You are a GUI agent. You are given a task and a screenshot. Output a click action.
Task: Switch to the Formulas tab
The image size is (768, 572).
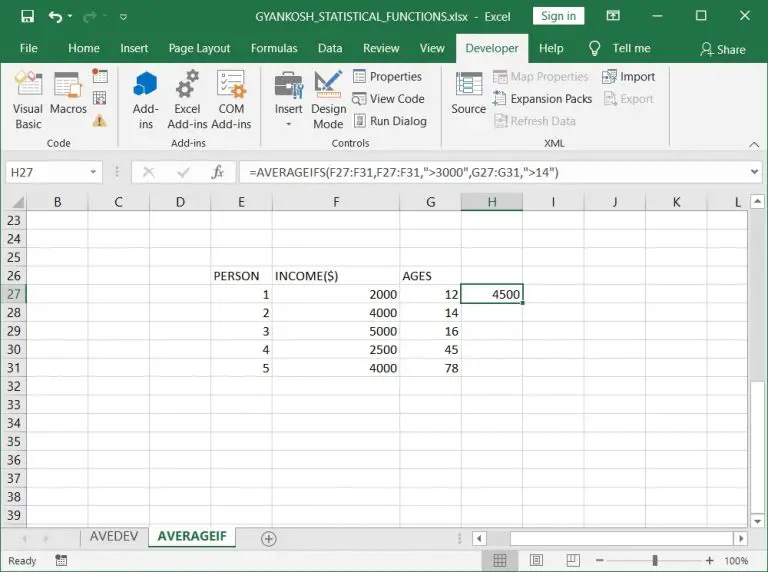click(x=274, y=48)
